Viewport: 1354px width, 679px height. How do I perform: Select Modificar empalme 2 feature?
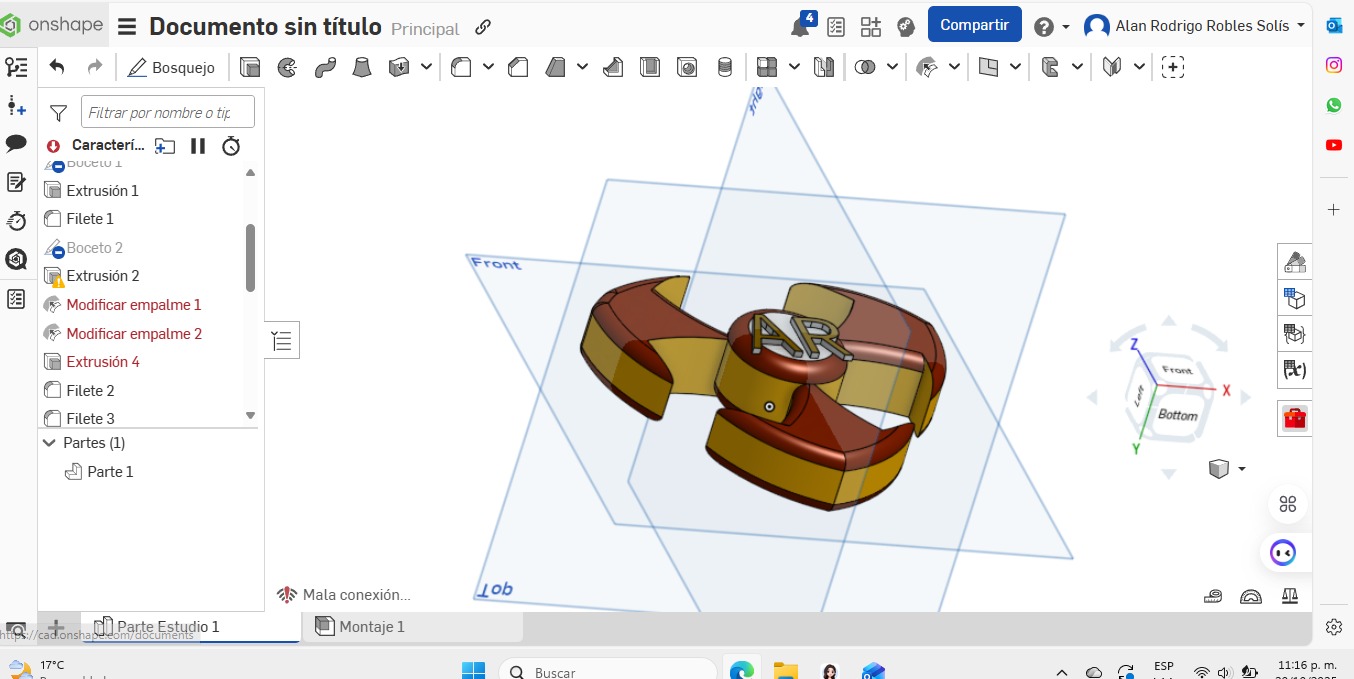click(134, 333)
